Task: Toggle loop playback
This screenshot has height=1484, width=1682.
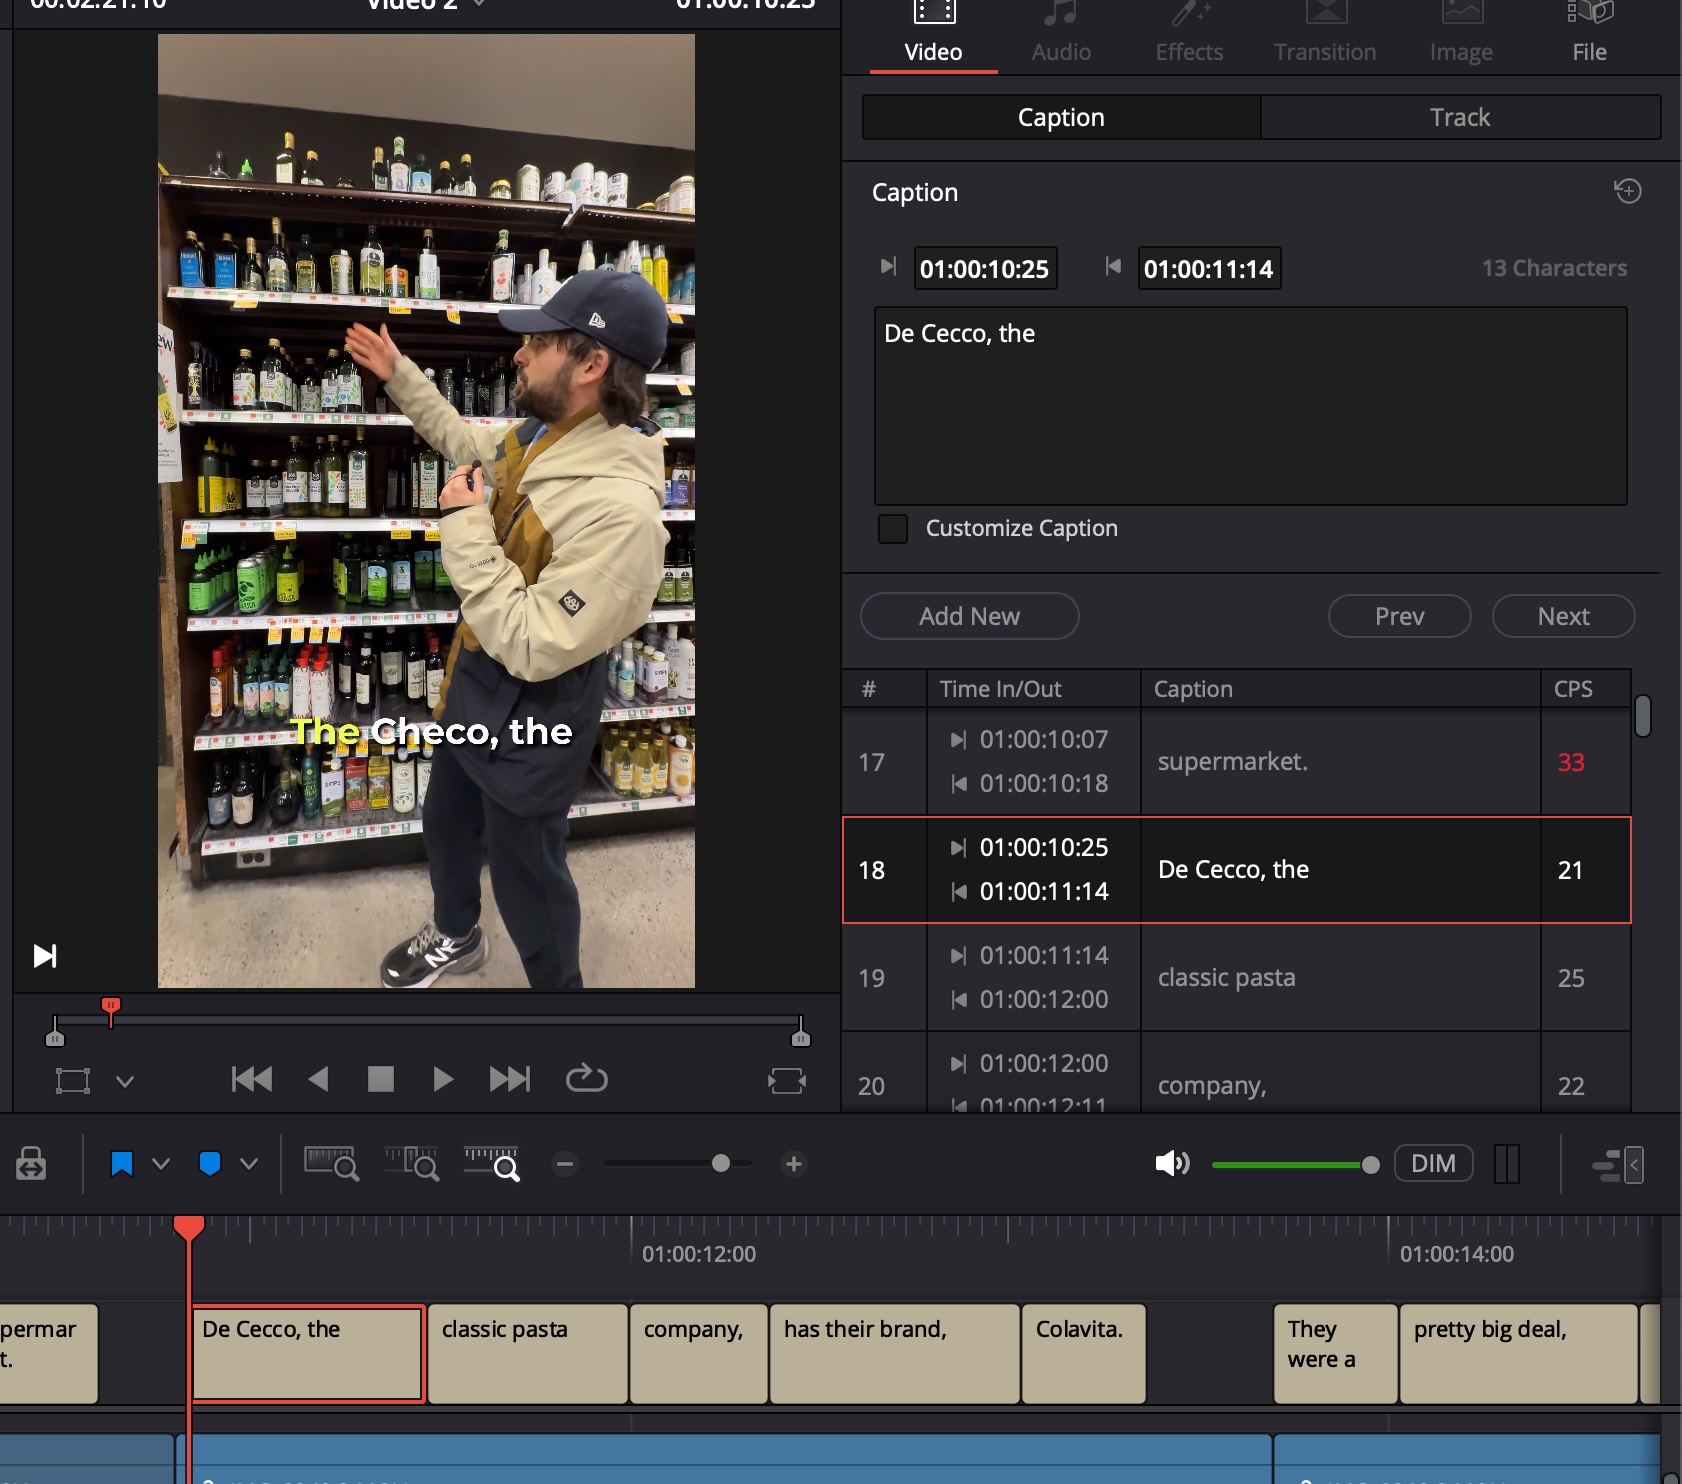Action: pyautogui.click(x=586, y=1078)
